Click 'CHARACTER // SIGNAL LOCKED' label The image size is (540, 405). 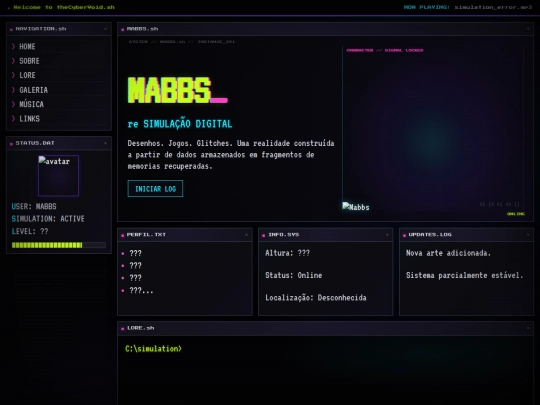click(x=385, y=50)
